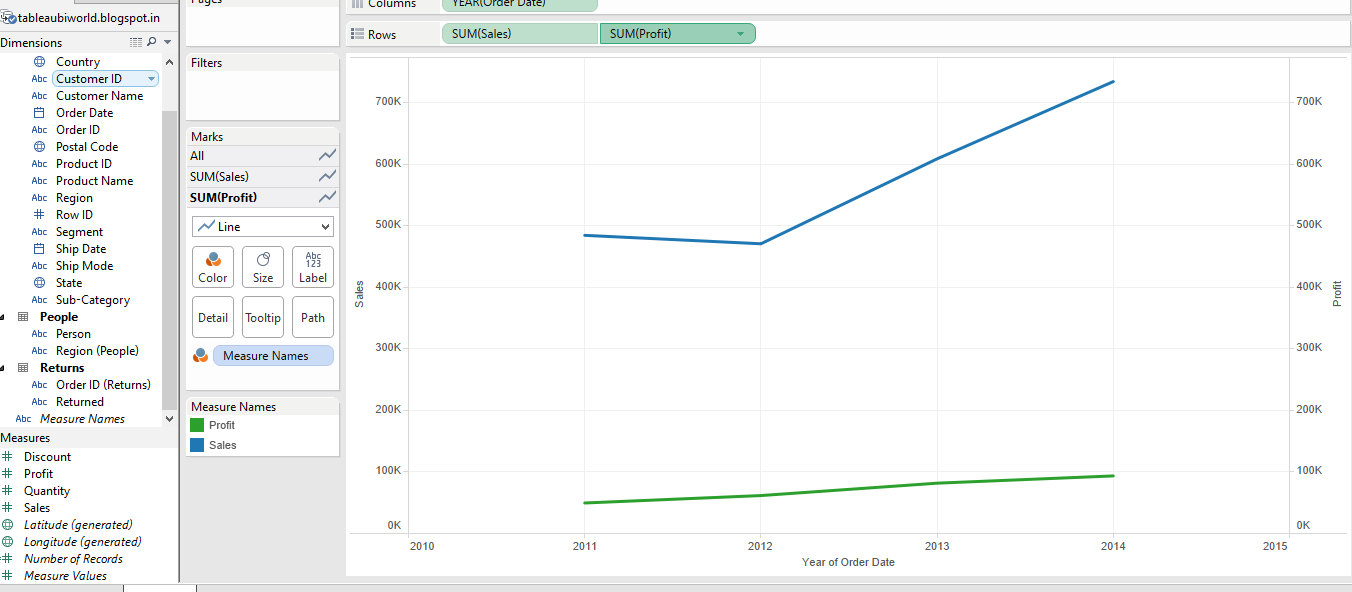This screenshot has width=1352, height=592.
Task: Click the Path shelf icon
Action: click(312, 317)
